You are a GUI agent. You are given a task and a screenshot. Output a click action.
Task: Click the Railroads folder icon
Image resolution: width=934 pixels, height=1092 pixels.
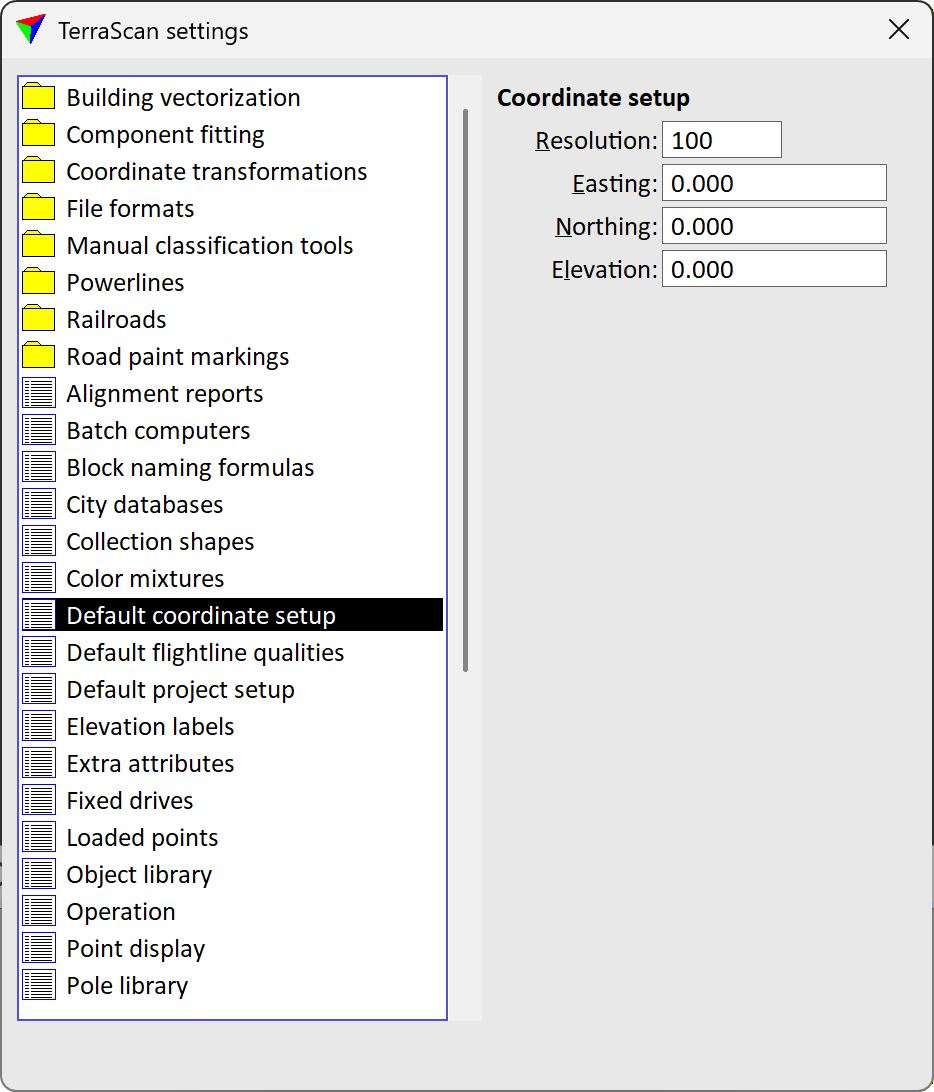tap(38, 318)
